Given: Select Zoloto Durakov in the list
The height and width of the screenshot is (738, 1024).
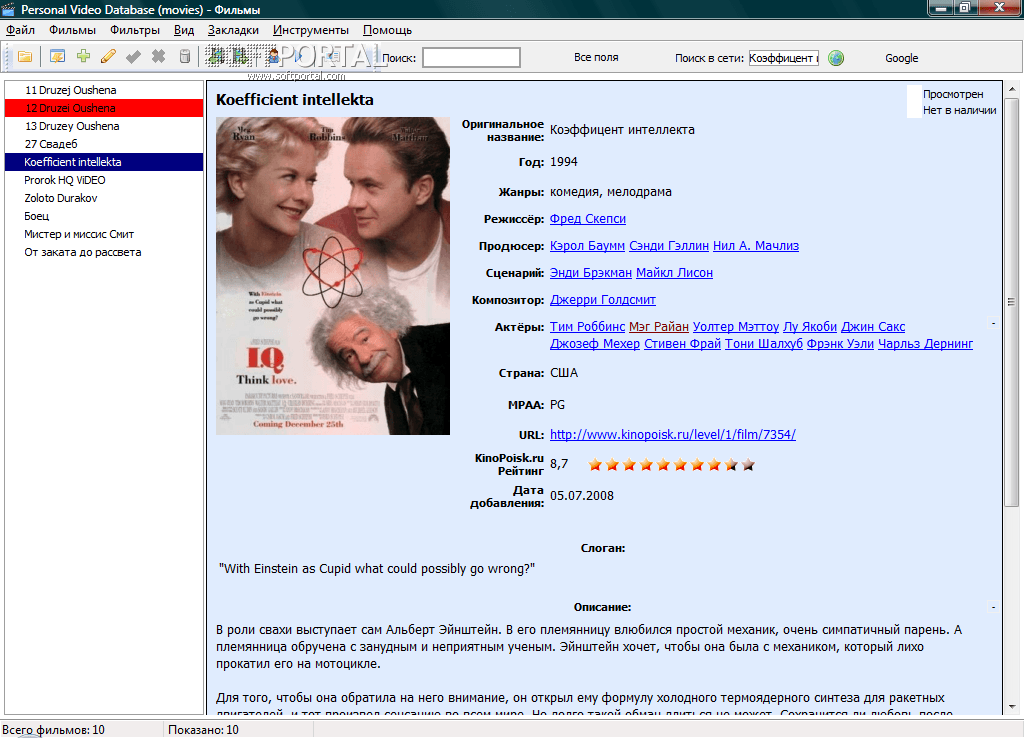Looking at the screenshot, I should (104, 198).
